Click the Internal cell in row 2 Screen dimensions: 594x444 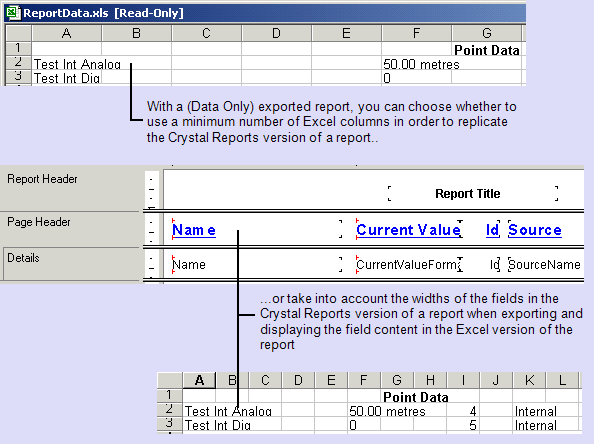pos(536,411)
